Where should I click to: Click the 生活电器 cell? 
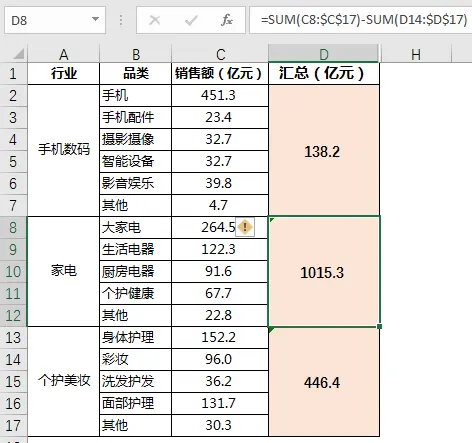[x=136, y=249]
